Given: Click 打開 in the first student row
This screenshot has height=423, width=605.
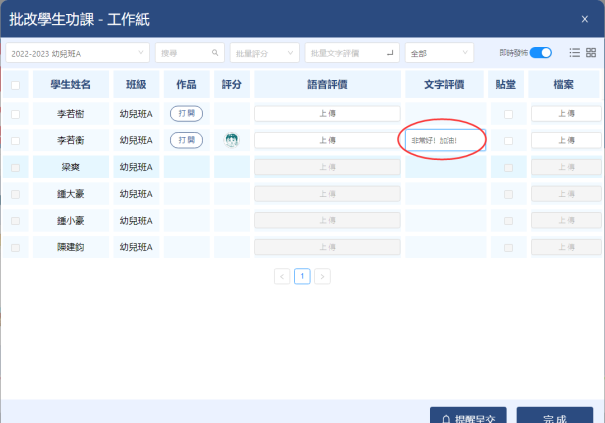Looking at the screenshot, I should [x=186, y=114].
